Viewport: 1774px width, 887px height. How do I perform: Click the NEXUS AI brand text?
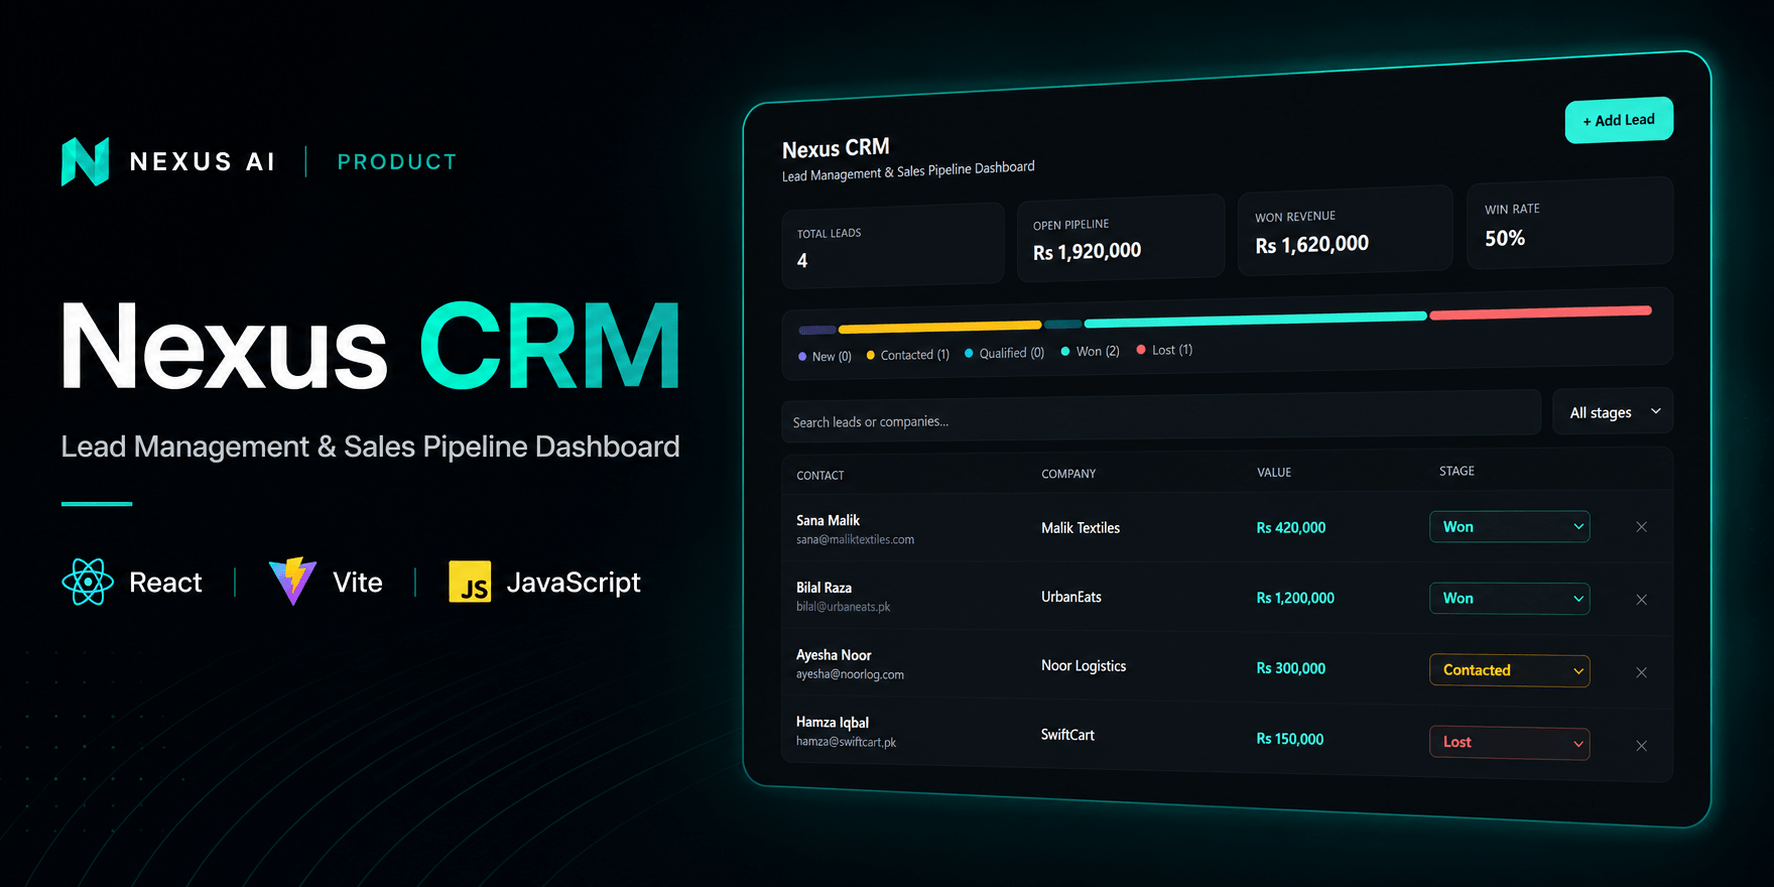point(202,162)
